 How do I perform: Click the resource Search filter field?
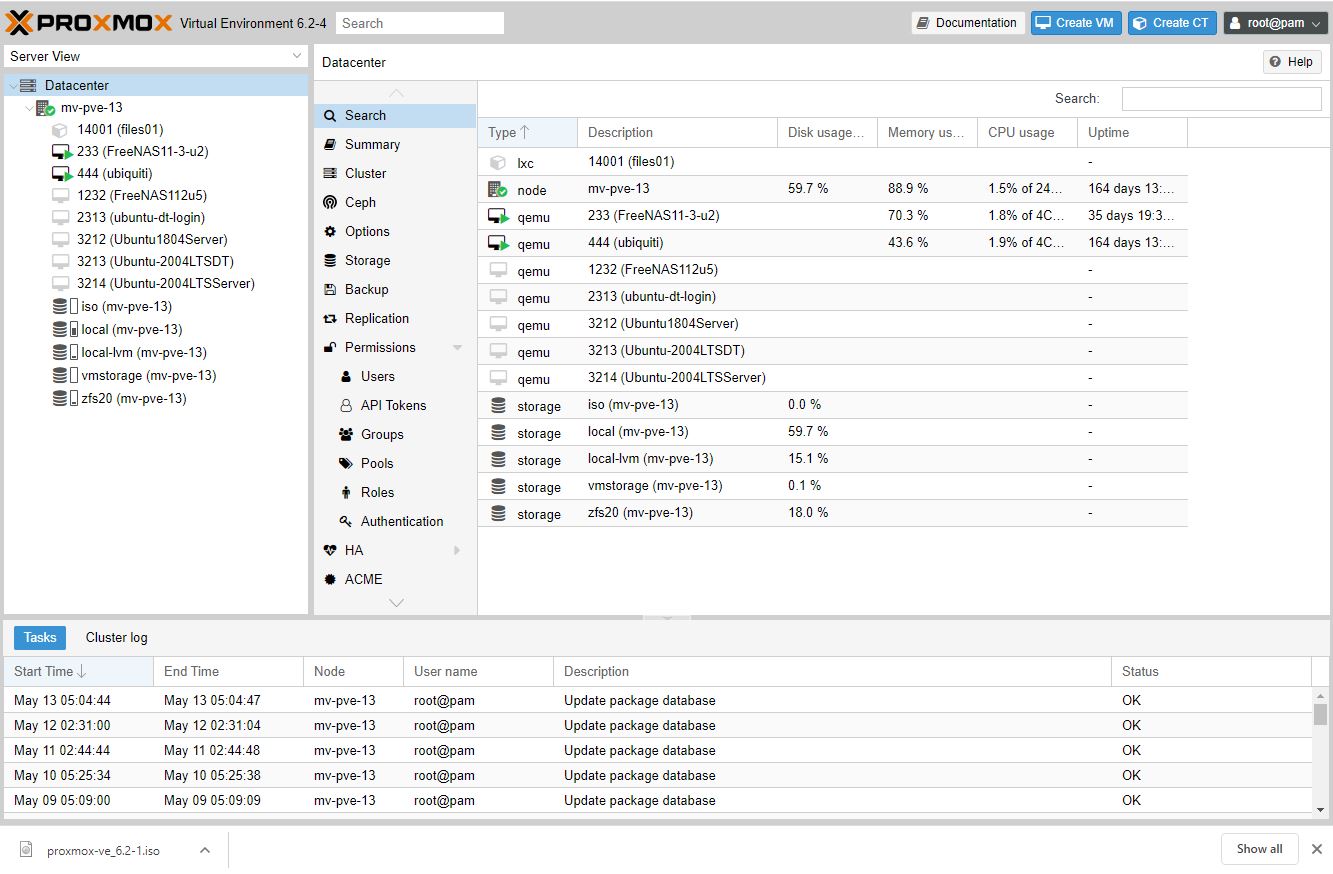click(x=1221, y=98)
